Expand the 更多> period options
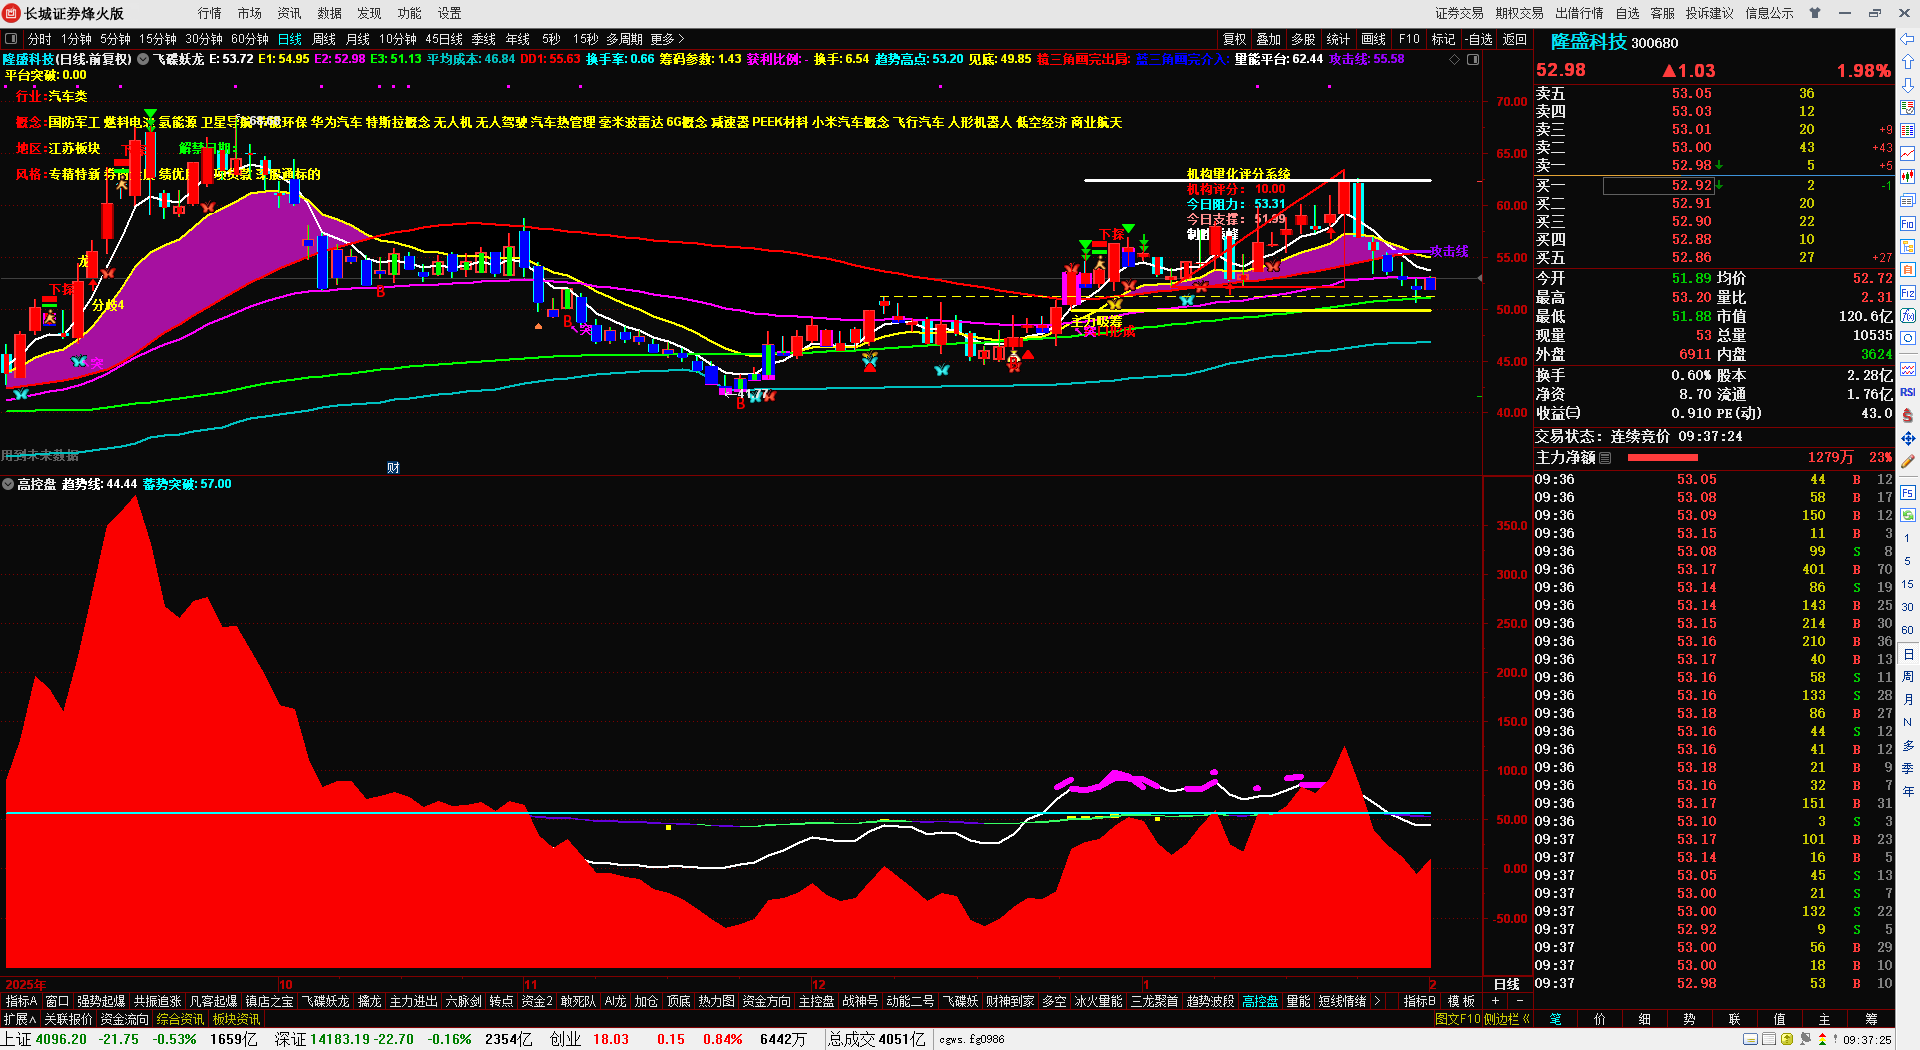Screen dimensions: 1920x1050 [x=667, y=39]
